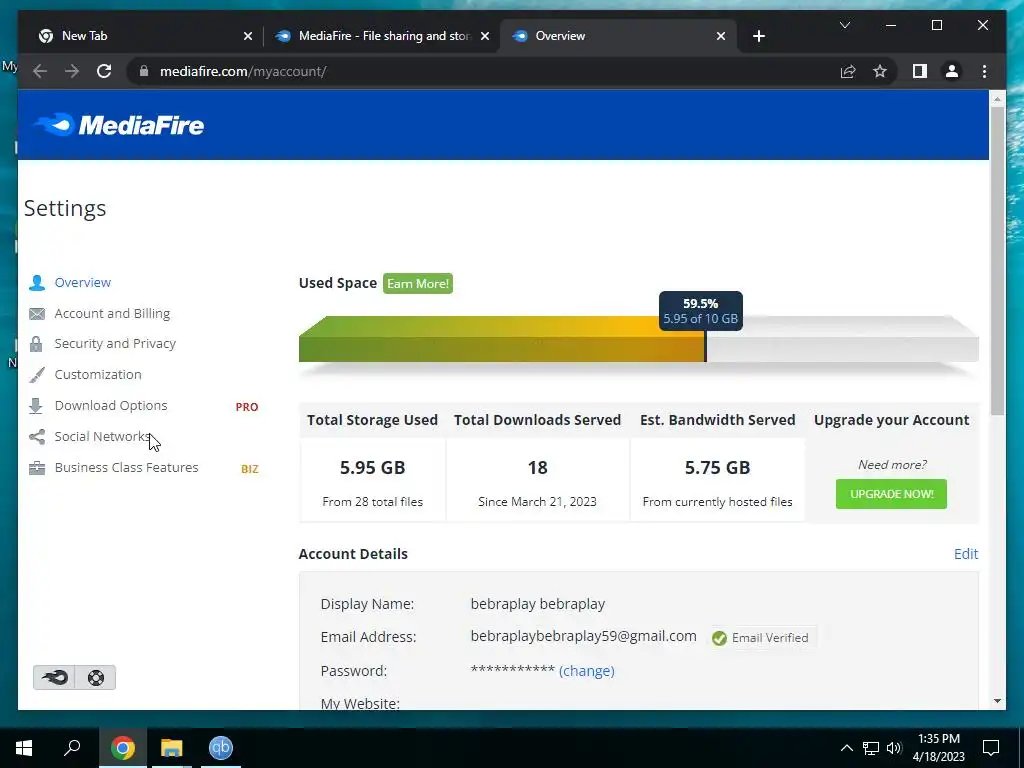Image resolution: width=1024 pixels, height=768 pixels.
Task: Open Overview settings section
Action: coord(83,282)
